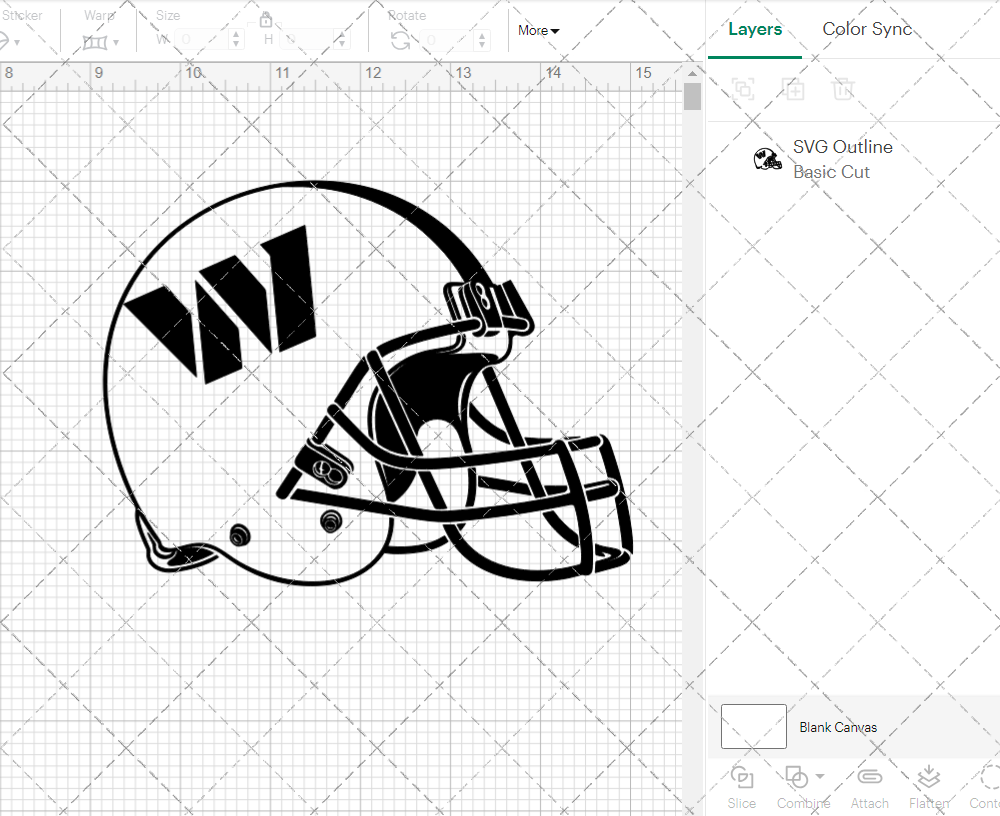Image resolution: width=1000 pixels, height=816 pixels.
Task: Click the duplicate layer icon
Action: 793,89
